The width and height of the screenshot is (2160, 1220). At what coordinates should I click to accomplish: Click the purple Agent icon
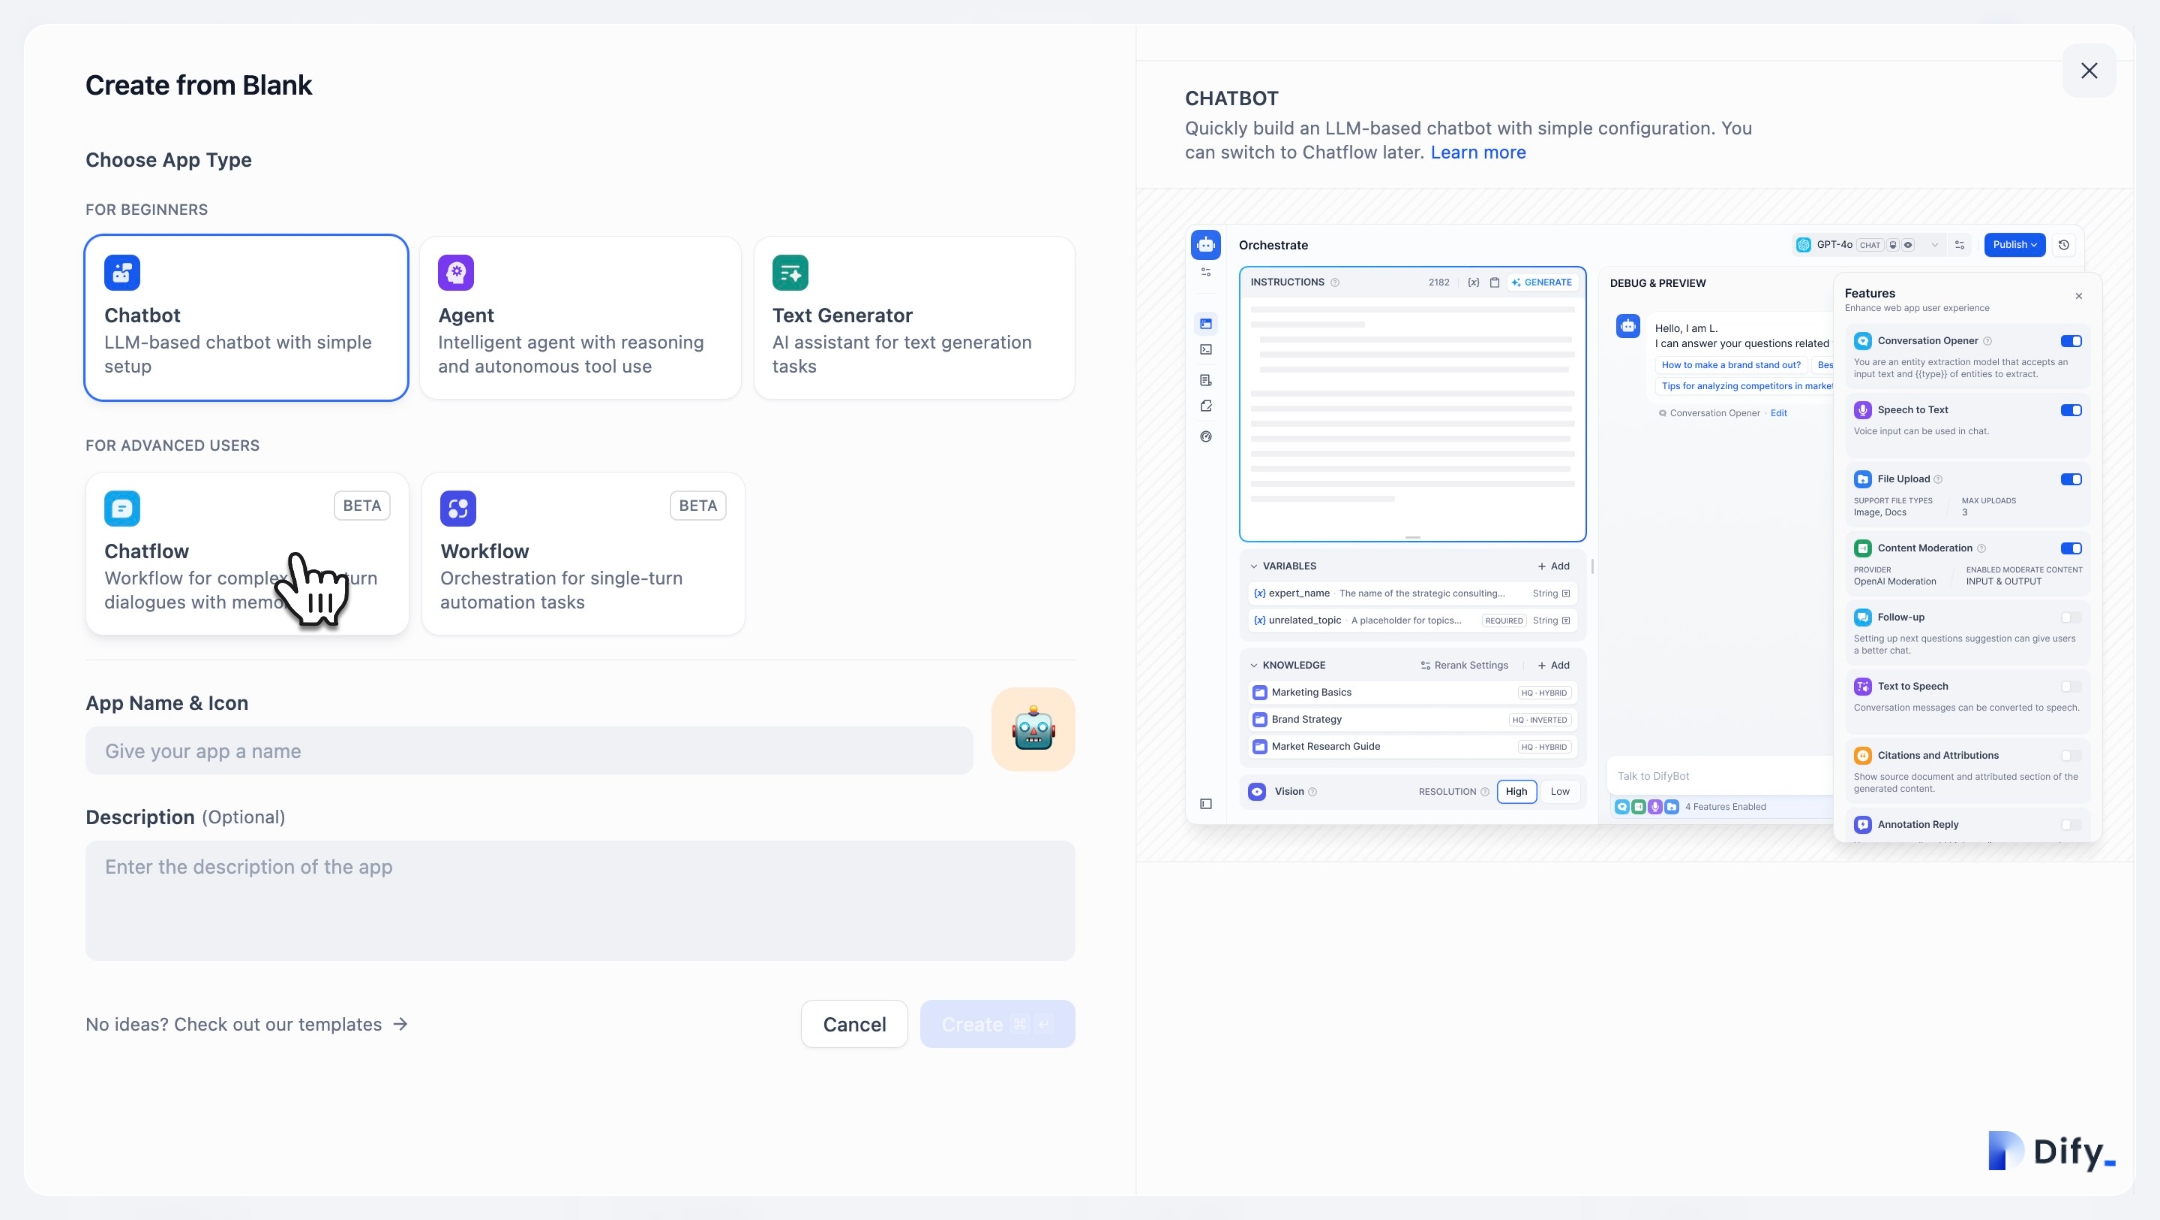pos(456,272)
